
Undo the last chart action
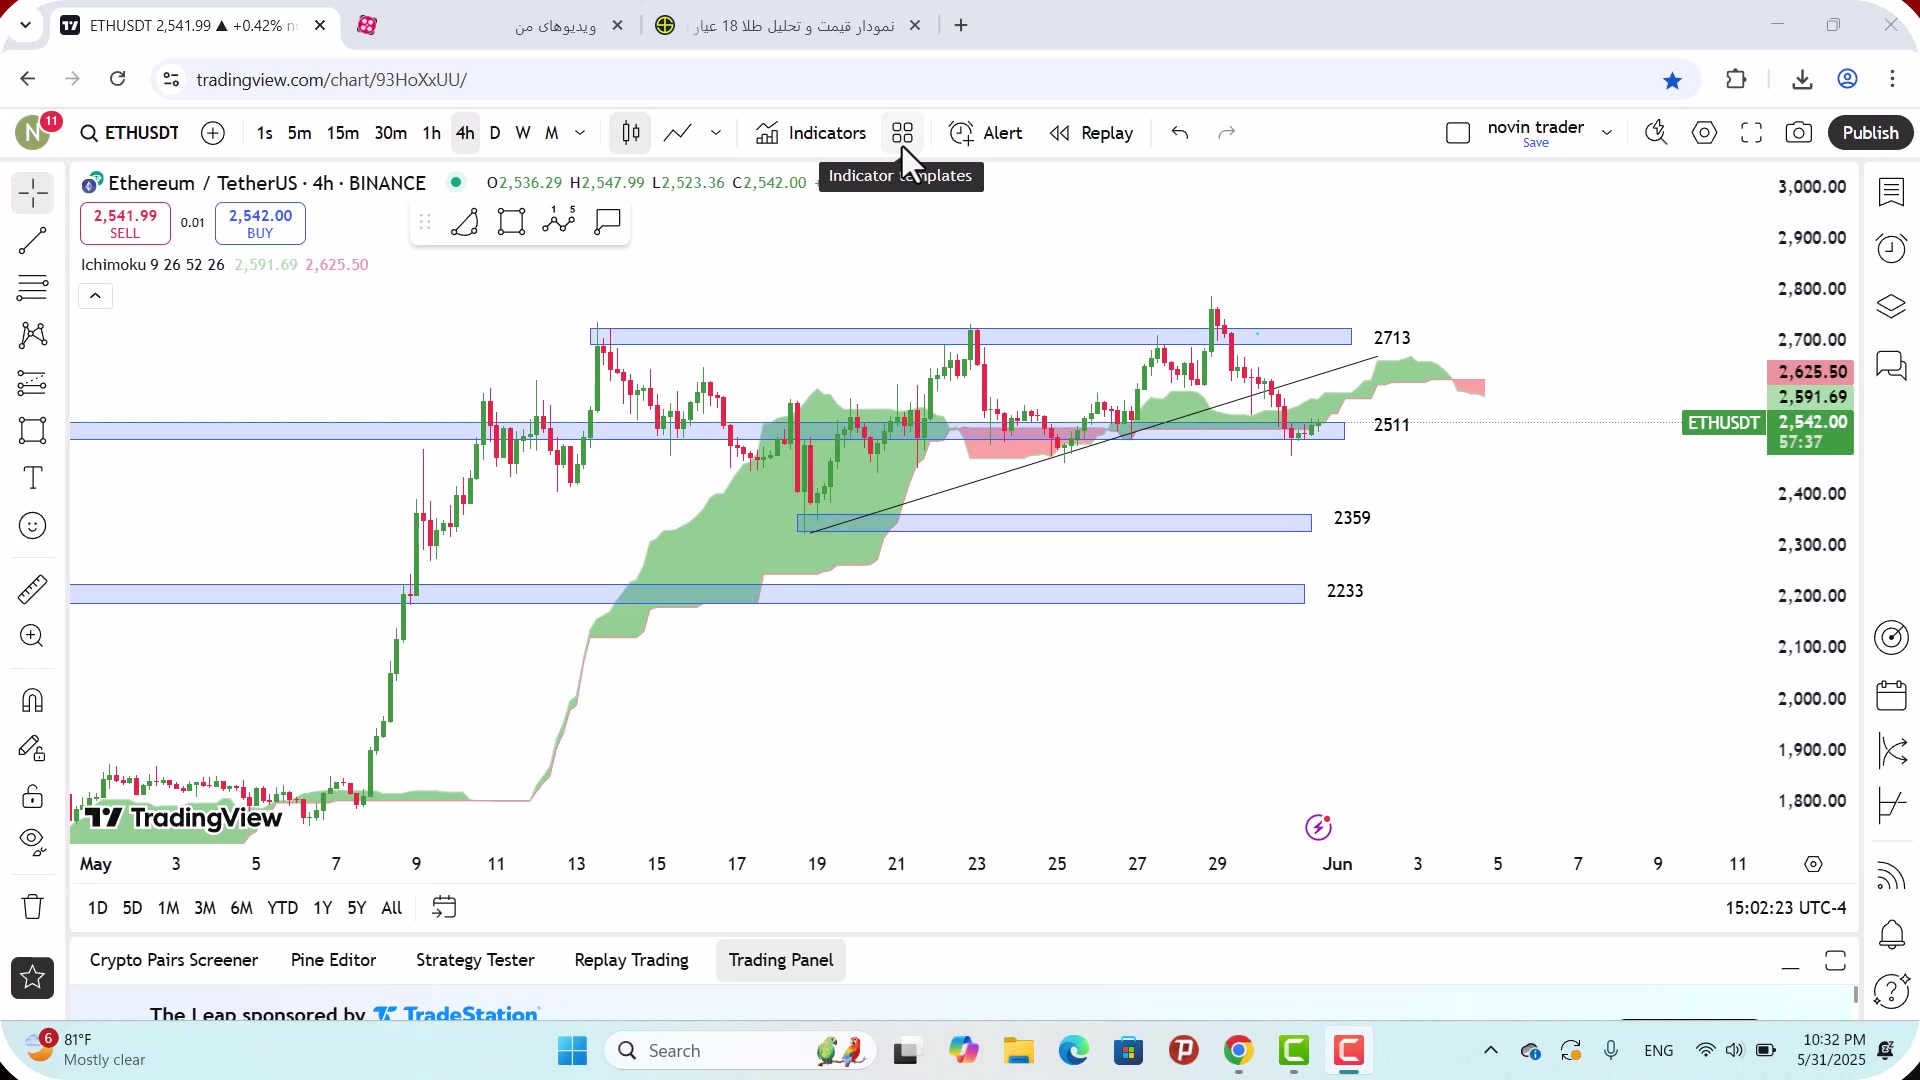(x=1180, y=133)
